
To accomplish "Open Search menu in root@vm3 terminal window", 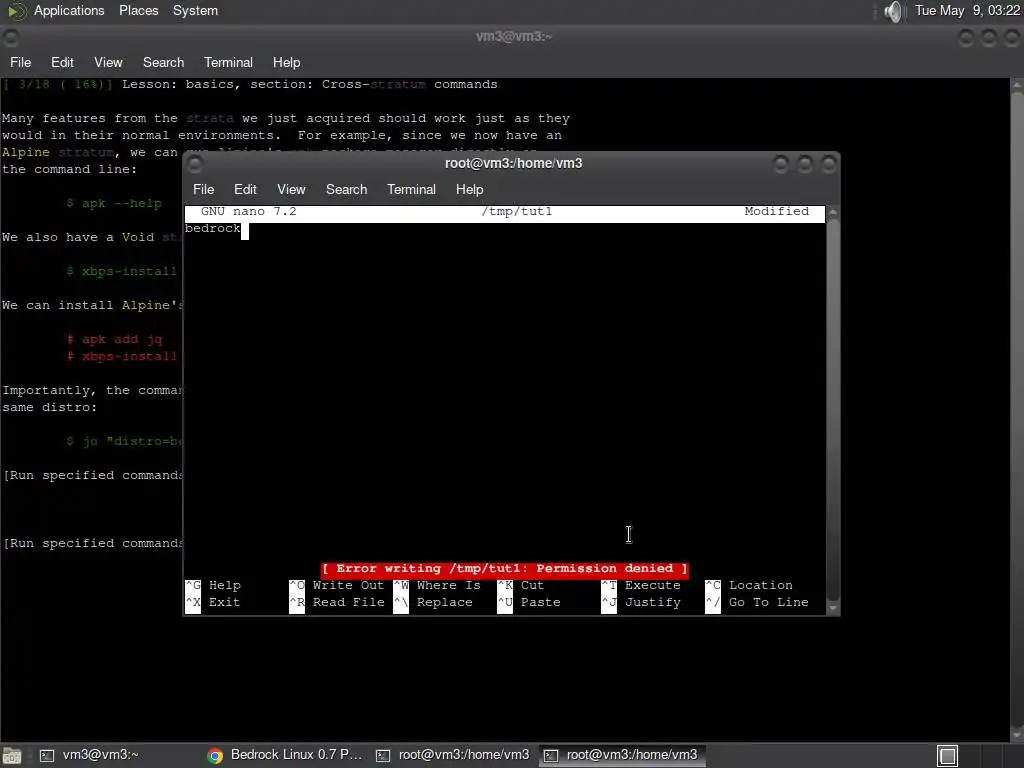I will tap(346, 189).
